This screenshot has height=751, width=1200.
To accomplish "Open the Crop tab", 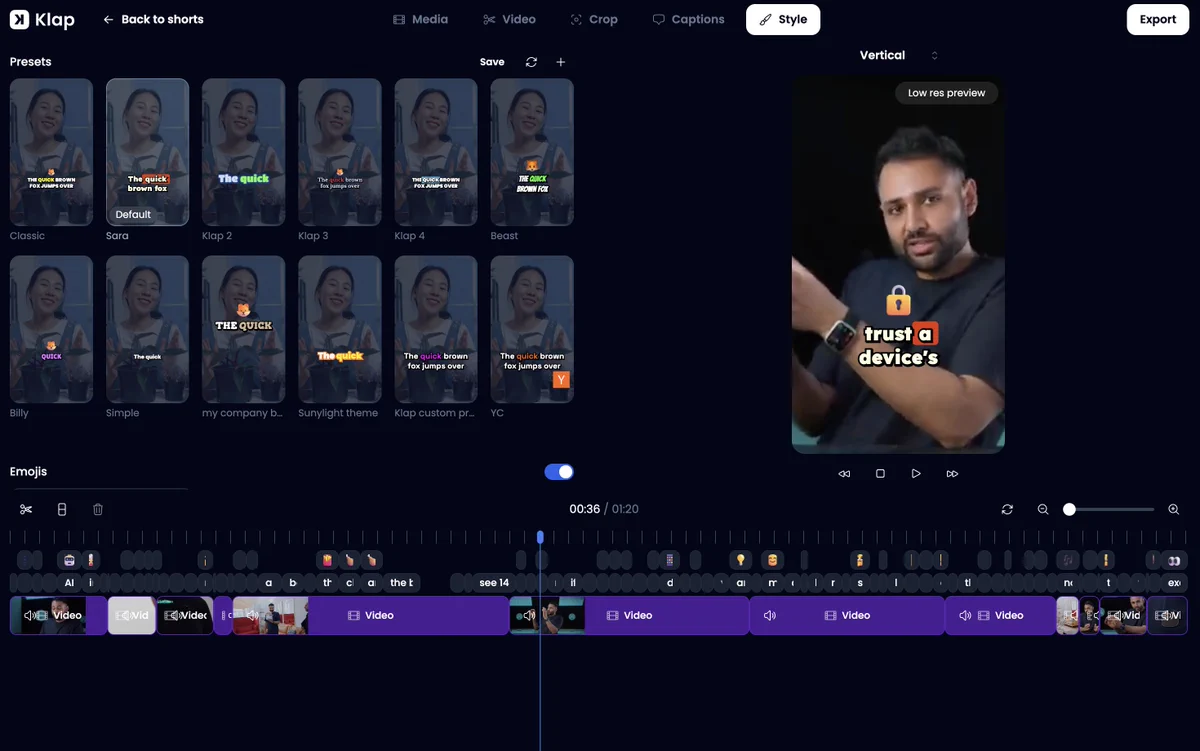I will coord(594,19).
